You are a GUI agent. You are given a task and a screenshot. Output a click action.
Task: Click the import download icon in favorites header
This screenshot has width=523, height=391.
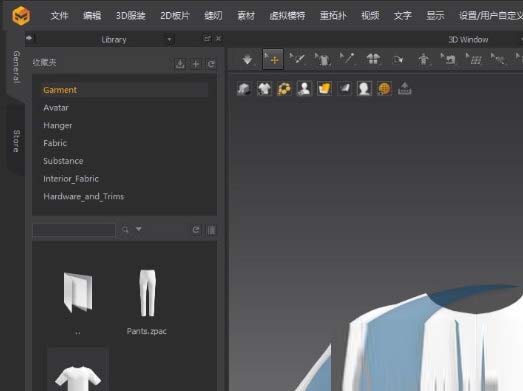(x=180, y=63)
